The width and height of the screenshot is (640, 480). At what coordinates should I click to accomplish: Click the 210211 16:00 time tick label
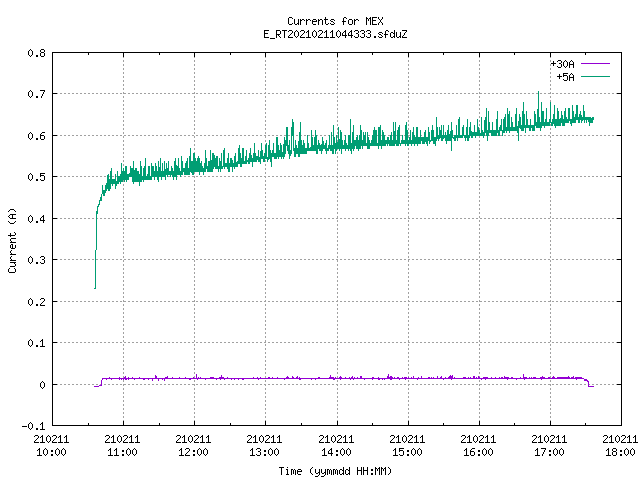(x=478, y=446)
